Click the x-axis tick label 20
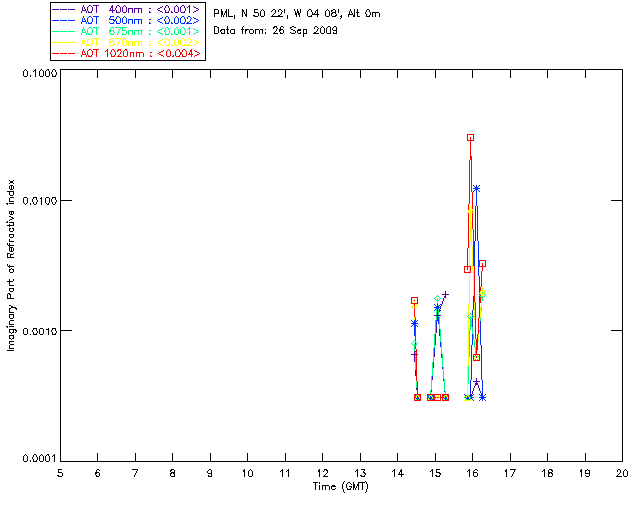This screenshot has width=640, height=512. tap(622, 473)
